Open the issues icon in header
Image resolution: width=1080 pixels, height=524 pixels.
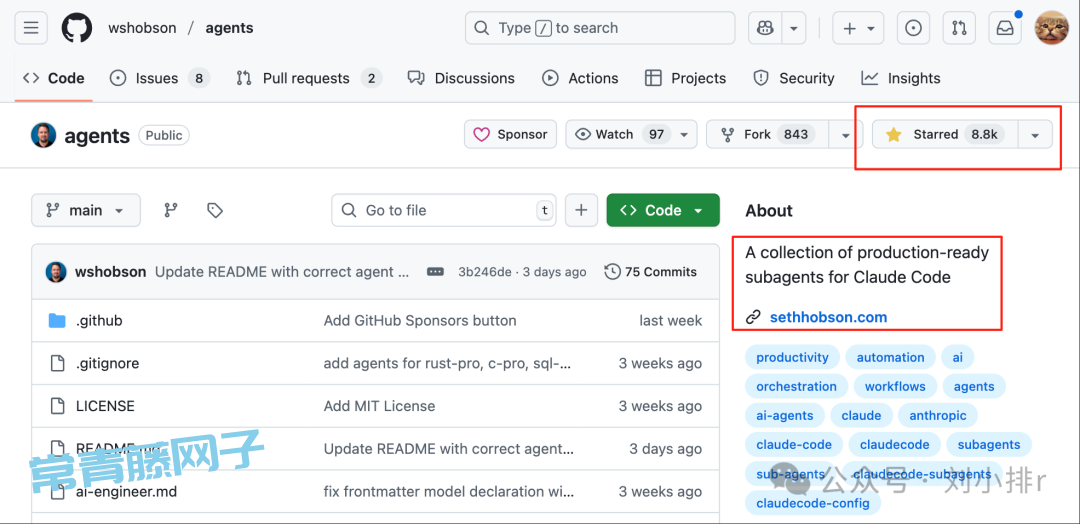(913, 28)
